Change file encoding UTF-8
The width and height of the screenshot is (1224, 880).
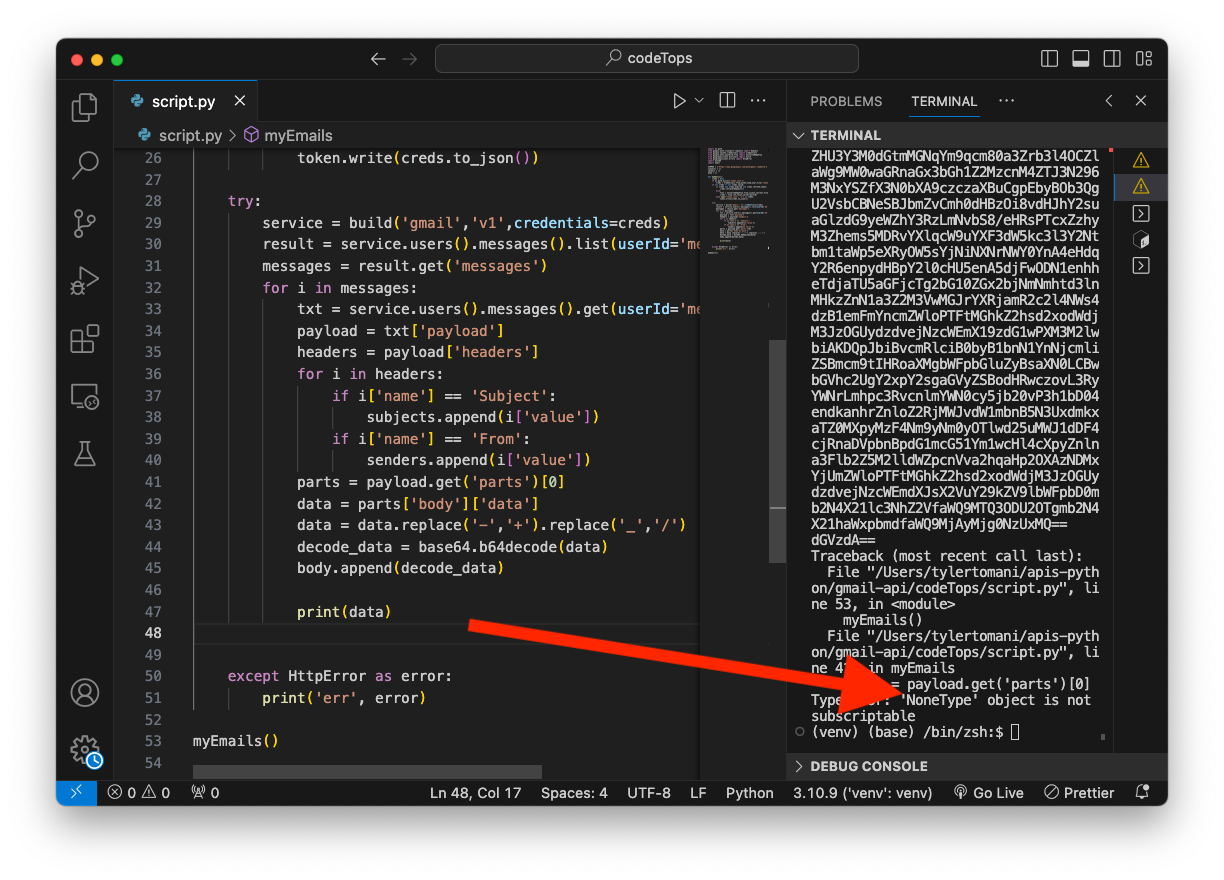click(649, 793)
